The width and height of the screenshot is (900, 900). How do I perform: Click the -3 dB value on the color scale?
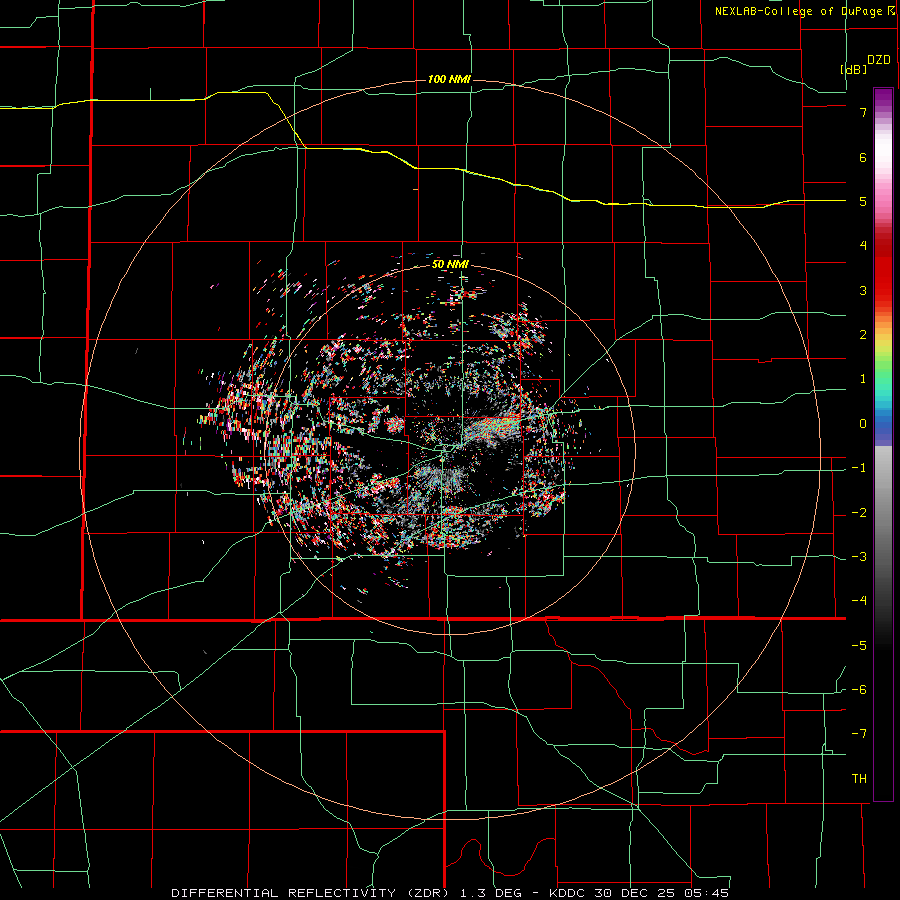859,557
